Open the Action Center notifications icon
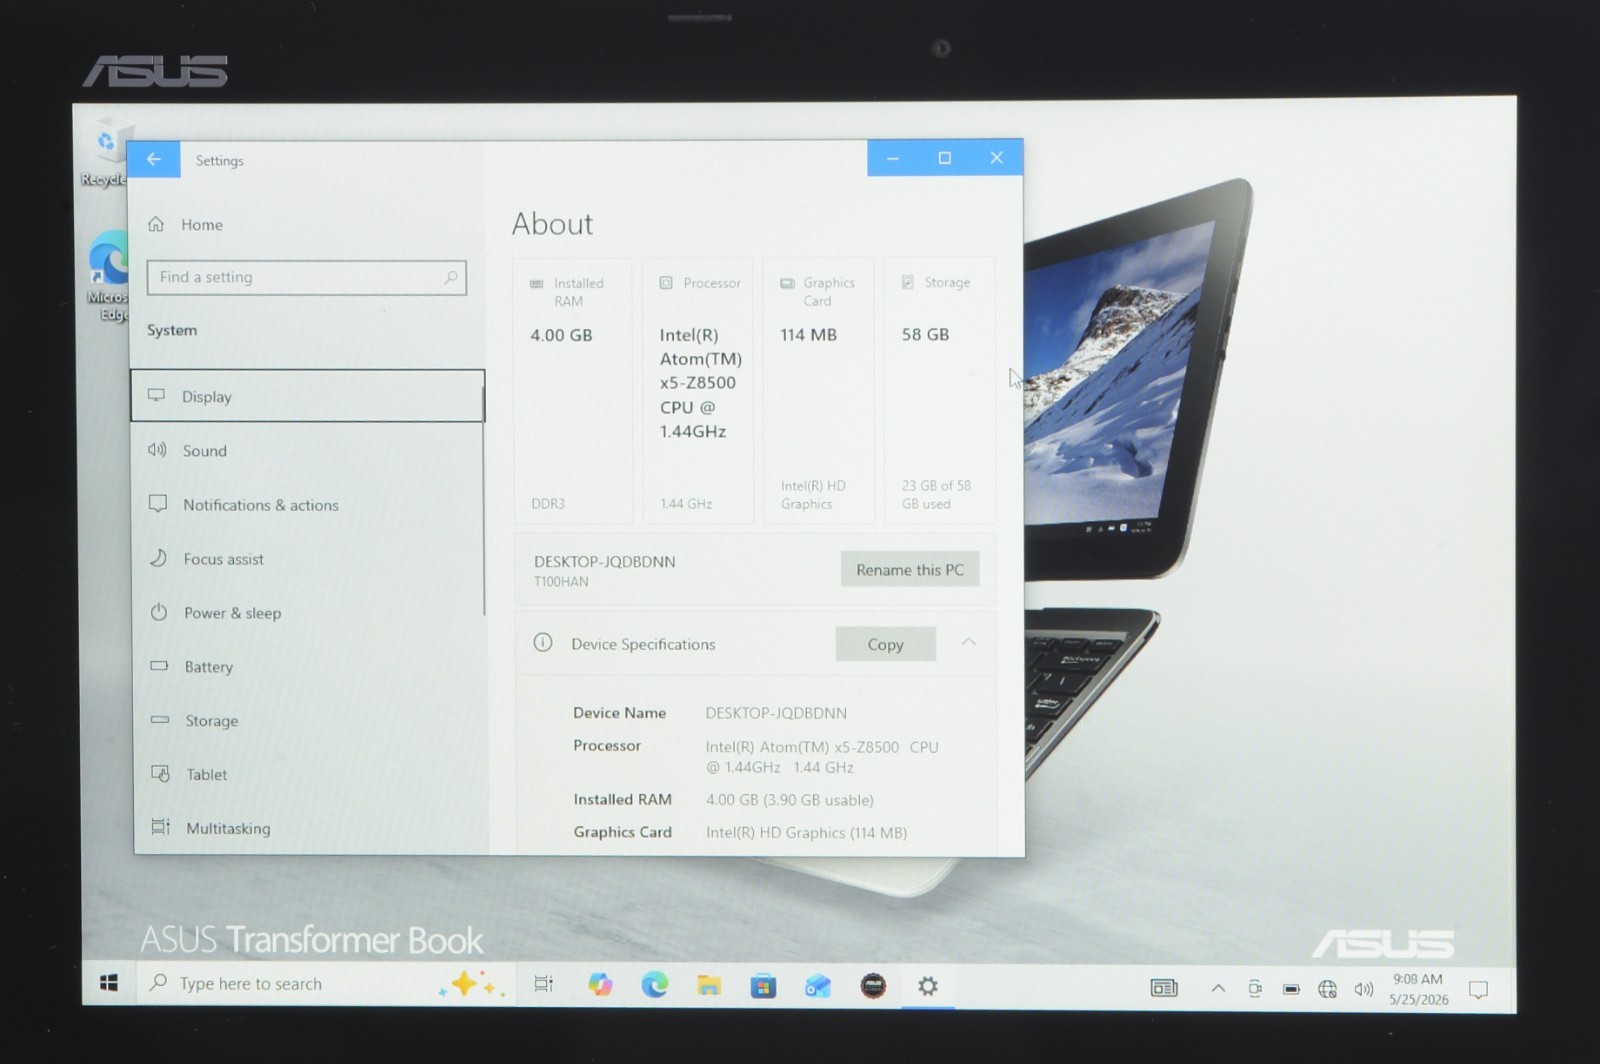This screenshot has width=1600, height=1064. pyautogui.click(x=1478, y=990)
